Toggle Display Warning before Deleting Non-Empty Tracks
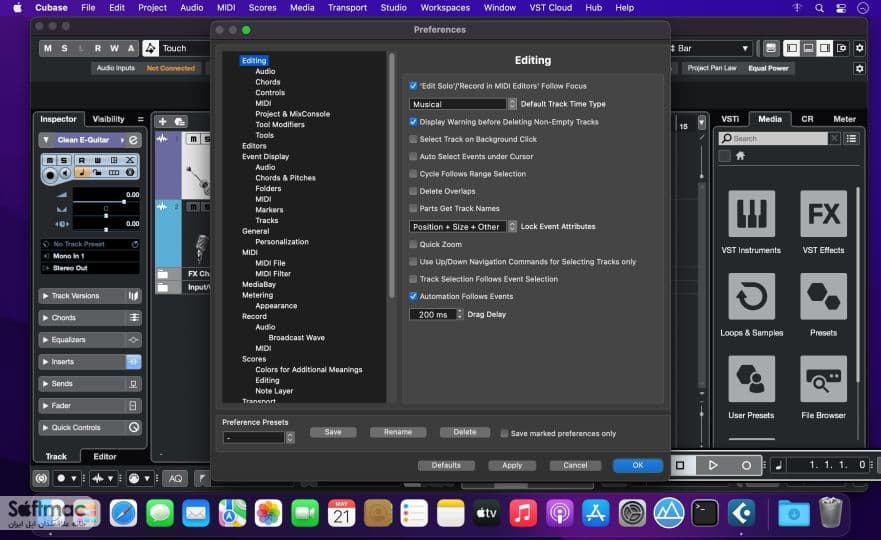Image resolution: width=881 pixels, height=540 pixels. 413,122
